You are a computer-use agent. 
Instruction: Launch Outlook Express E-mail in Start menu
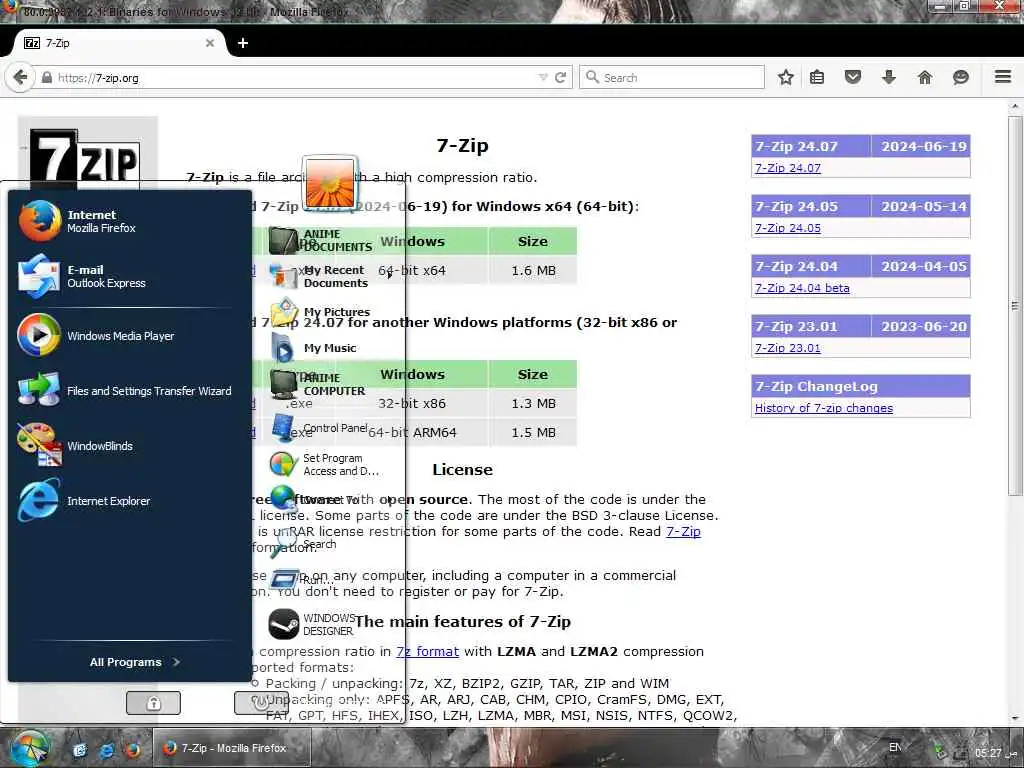(x=82, y=276)
